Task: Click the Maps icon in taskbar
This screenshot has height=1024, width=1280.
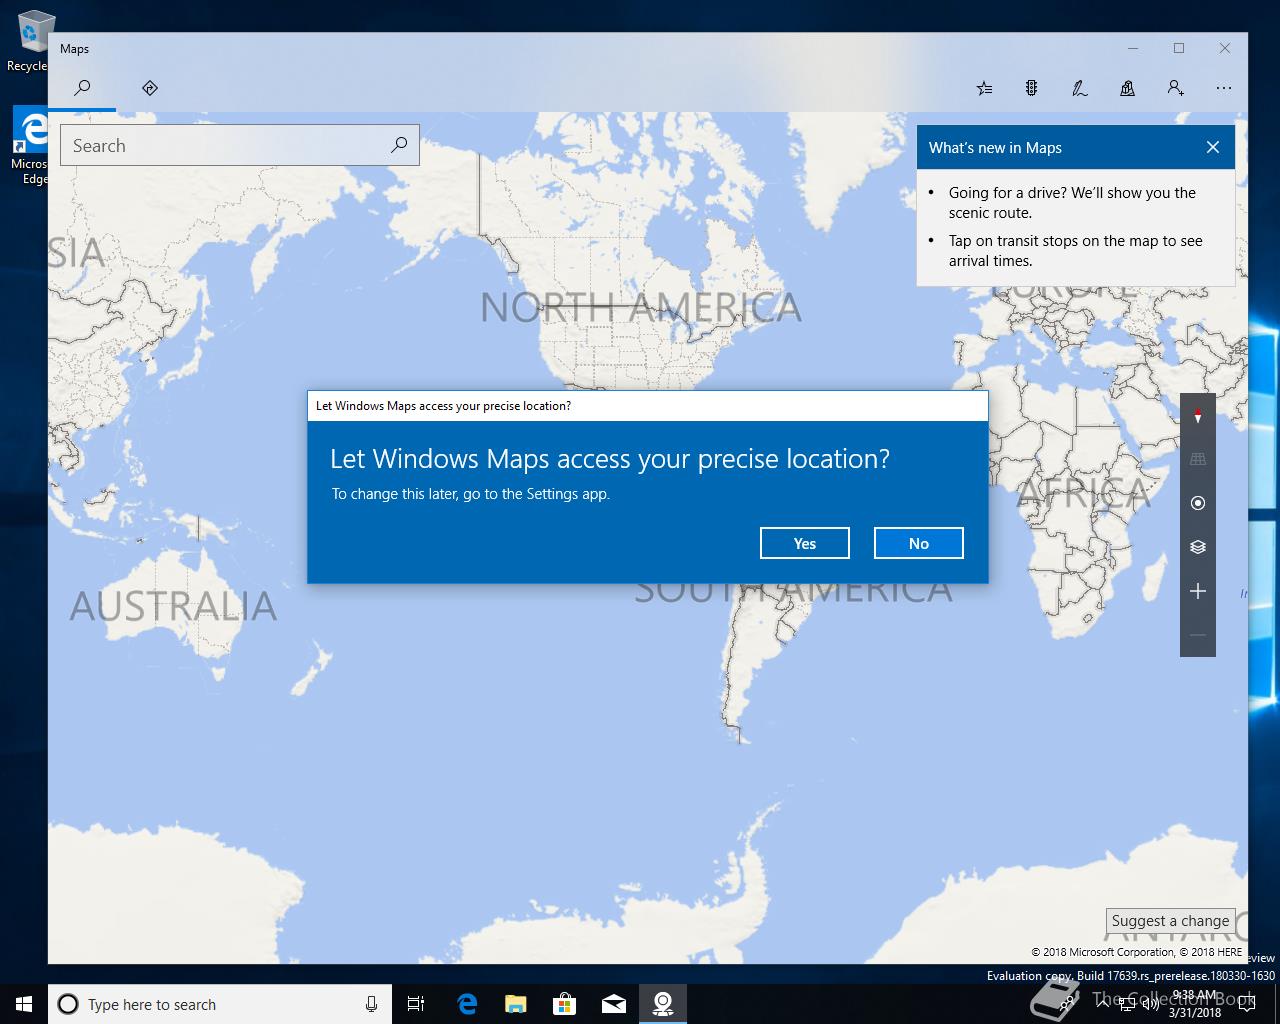Action: click(x=662, y=1004)
